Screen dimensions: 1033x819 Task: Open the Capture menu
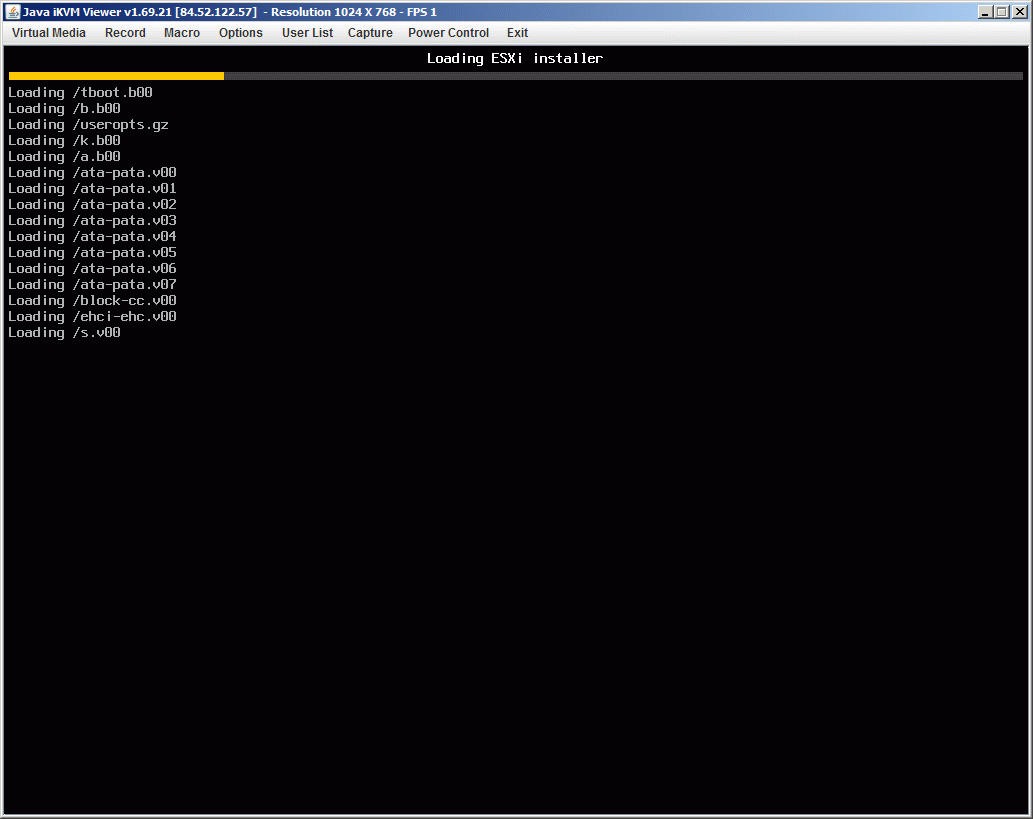tap(370, 33)
